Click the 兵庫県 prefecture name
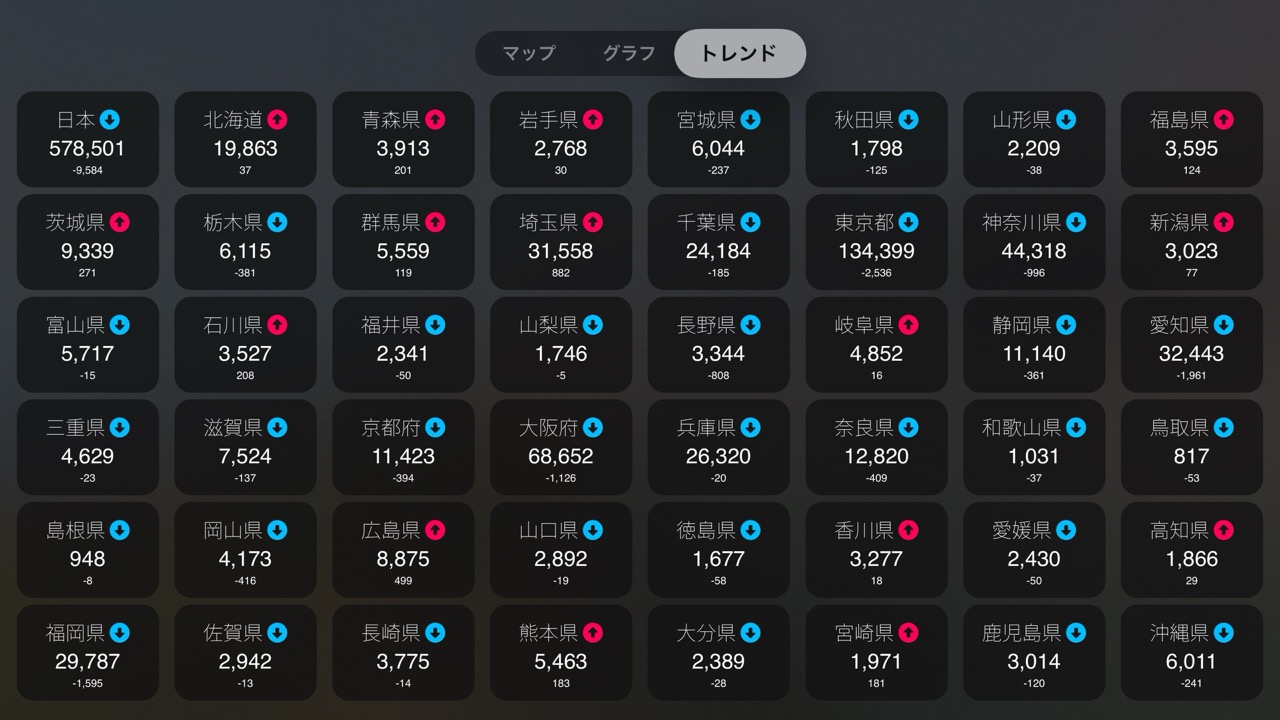The height and width of the screenshot is (720, 1280). tap(706, 428)
